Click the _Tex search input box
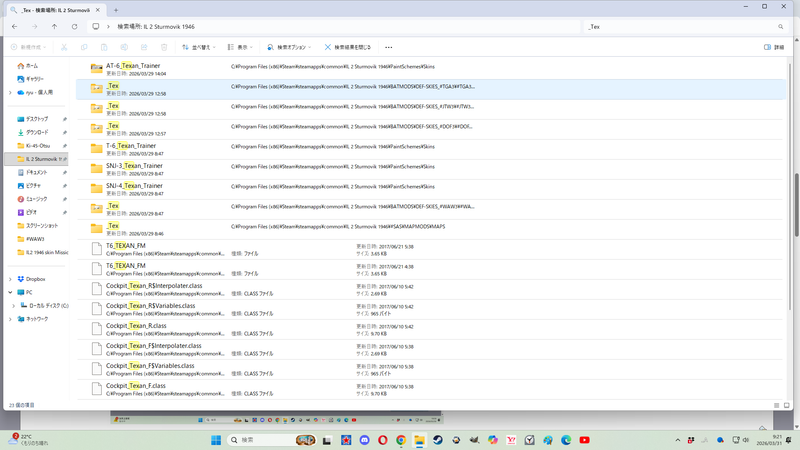800x450 pixels. coord(680,27)
